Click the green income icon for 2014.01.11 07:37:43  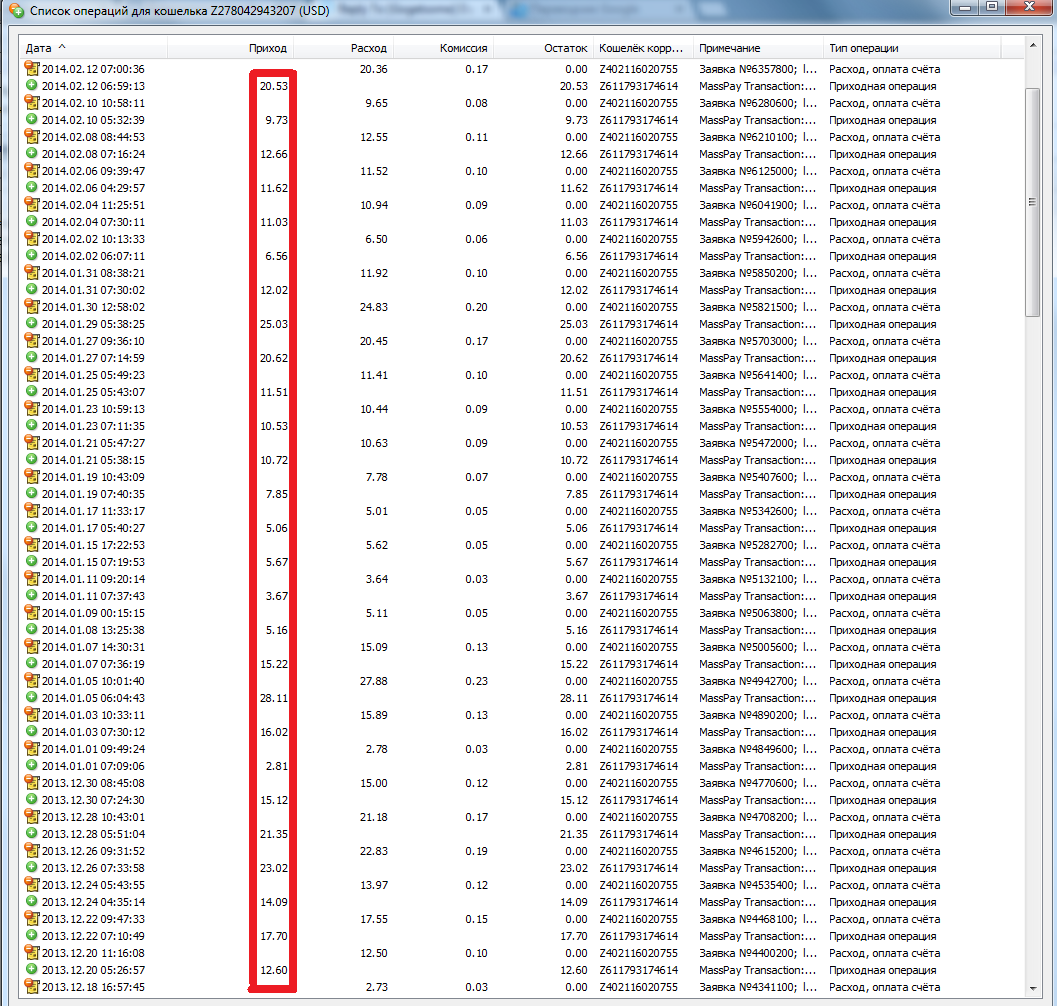point(31,595)
